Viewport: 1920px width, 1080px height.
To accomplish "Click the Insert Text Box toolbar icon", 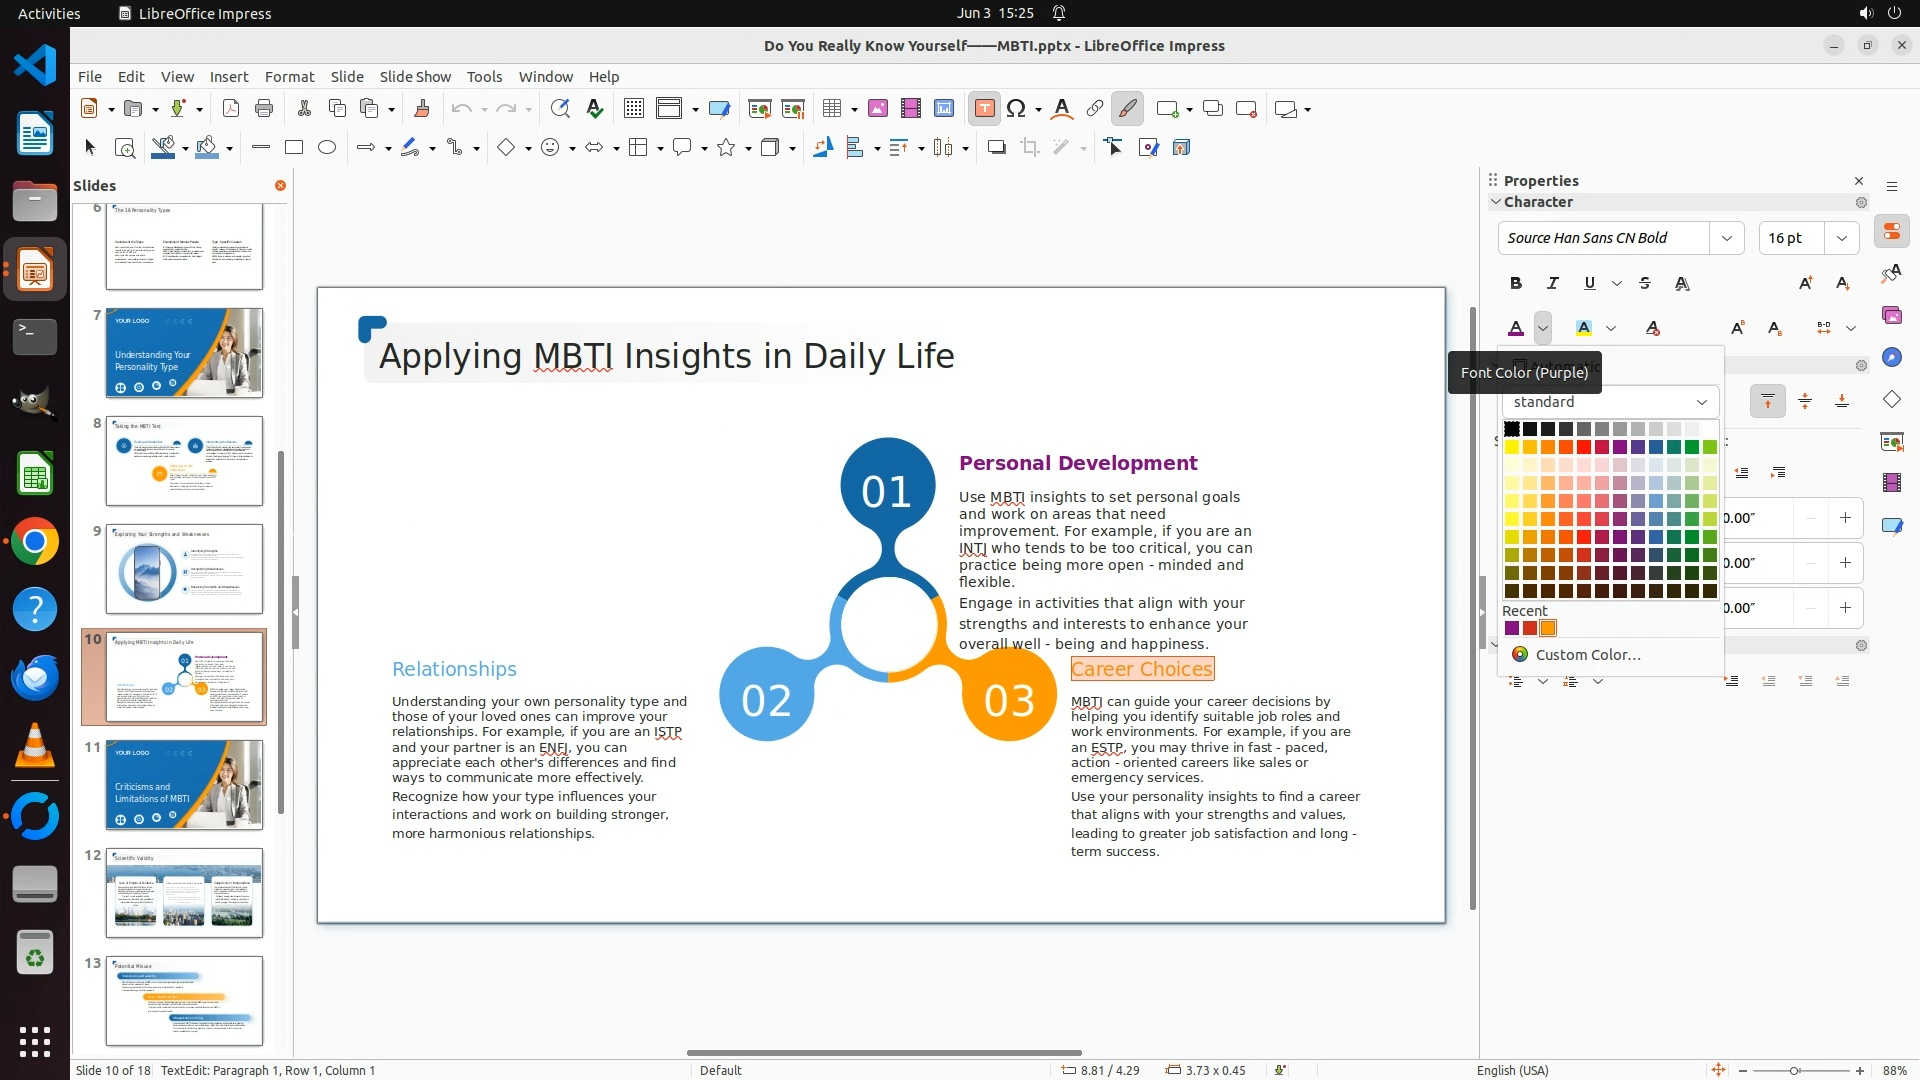I will [x=984, y=109].
